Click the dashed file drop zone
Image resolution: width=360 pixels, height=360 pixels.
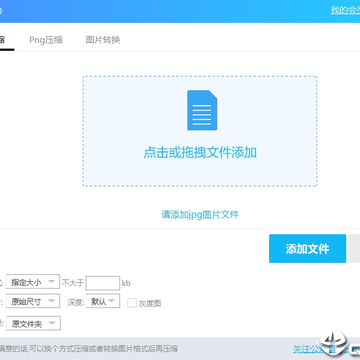200,131
